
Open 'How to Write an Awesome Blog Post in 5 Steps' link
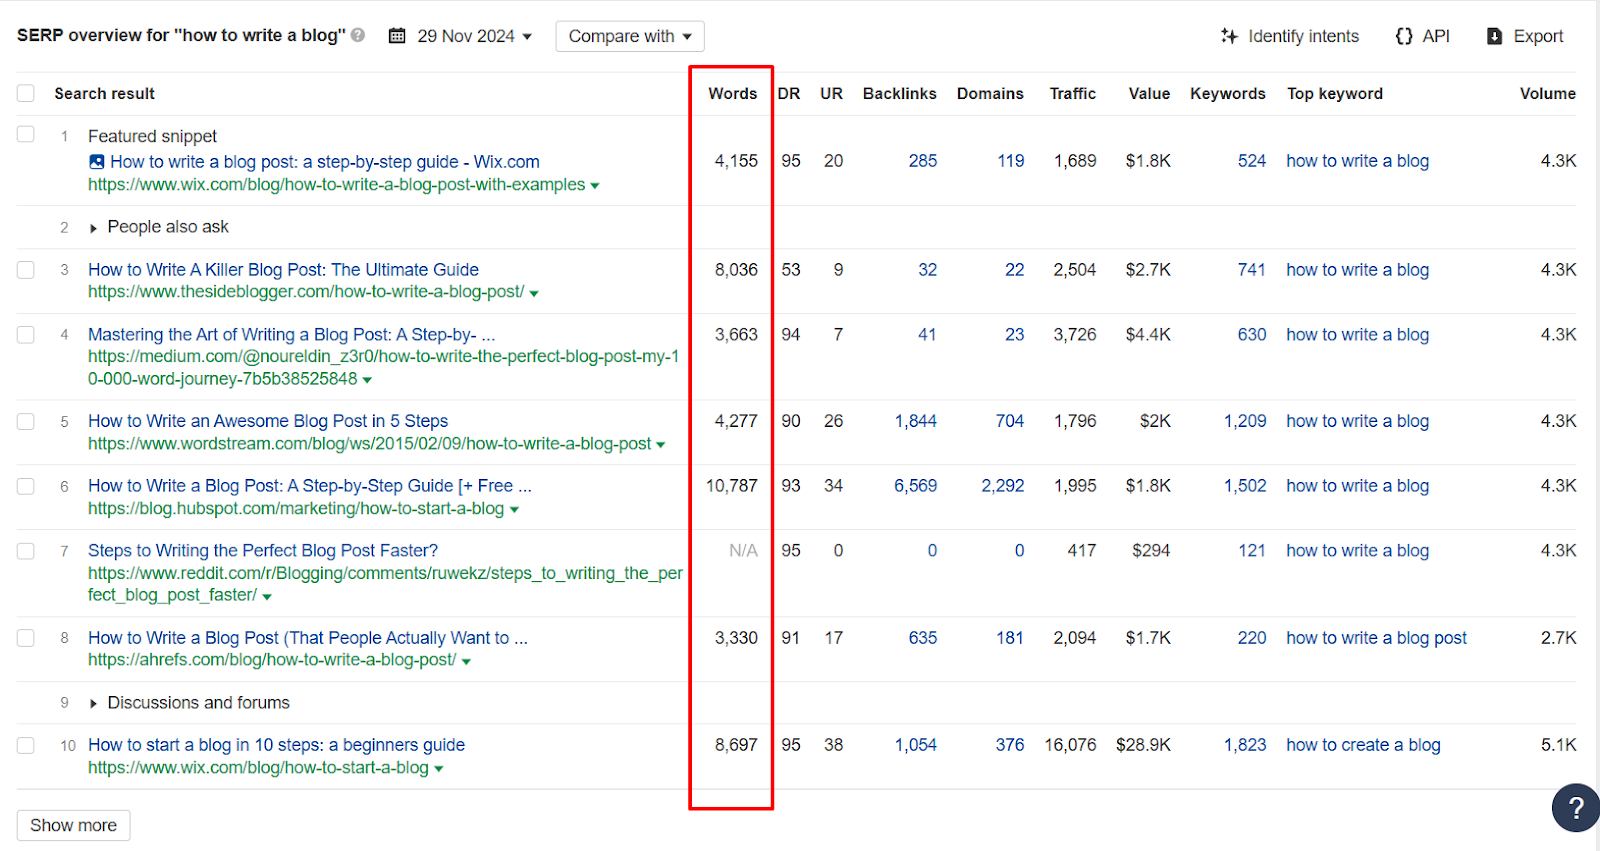click(x=268, y=421)
